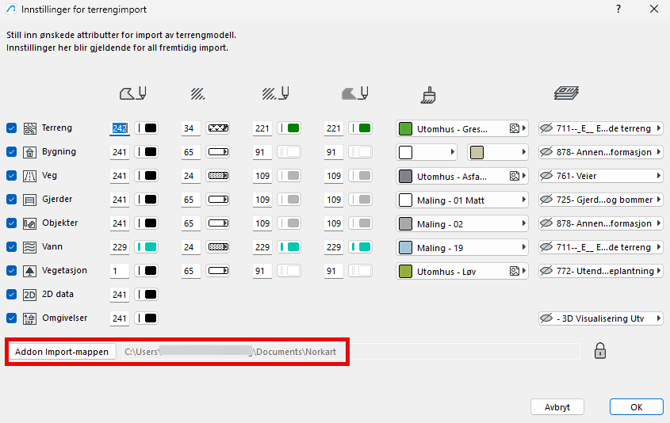Click the padlock icon beside import path
Viewport: 670px width, 423px height.
pyautogui.click(x=600, y=351)
